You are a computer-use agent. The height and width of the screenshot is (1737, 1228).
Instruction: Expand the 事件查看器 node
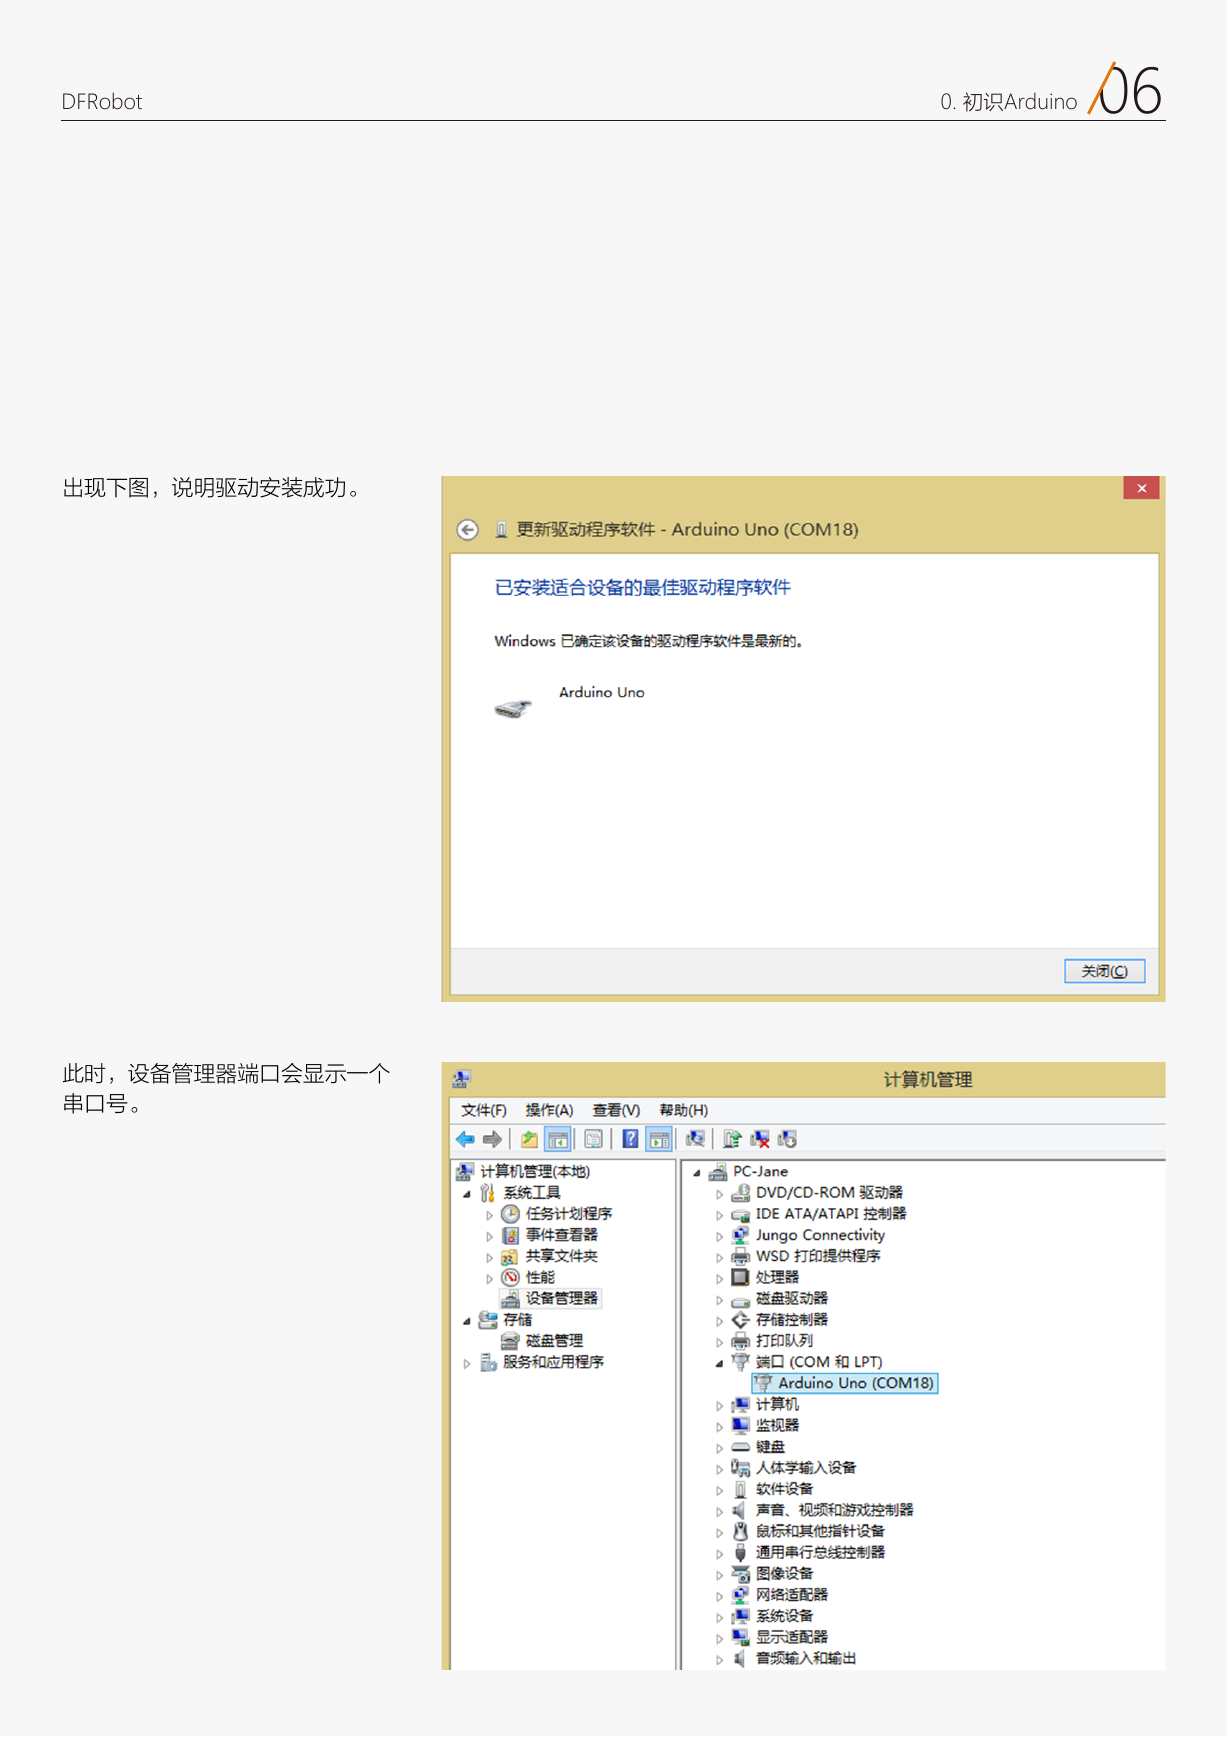(490, 1236)
